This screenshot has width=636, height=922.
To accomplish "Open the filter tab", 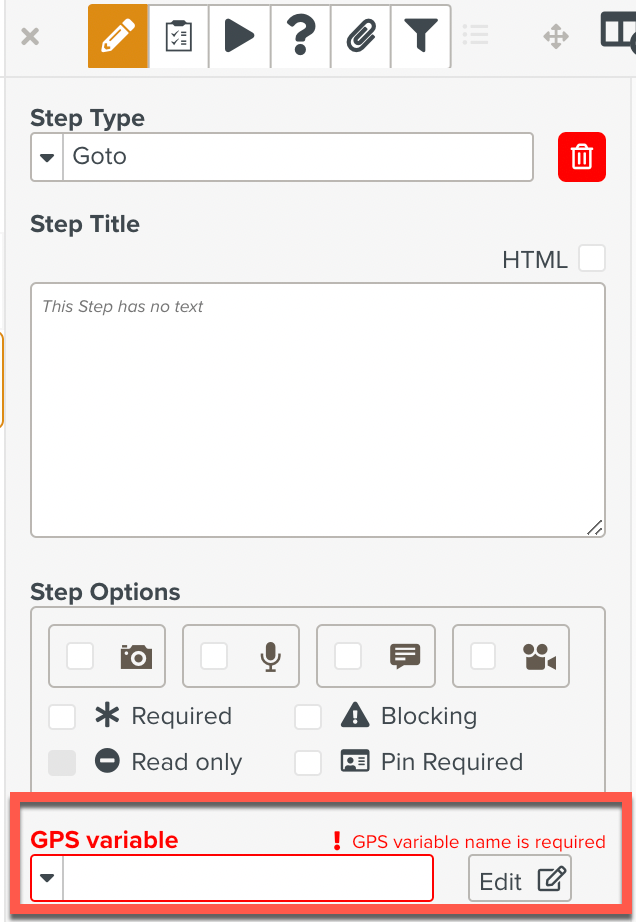I will pyautogui.click(x=421, y=36).
